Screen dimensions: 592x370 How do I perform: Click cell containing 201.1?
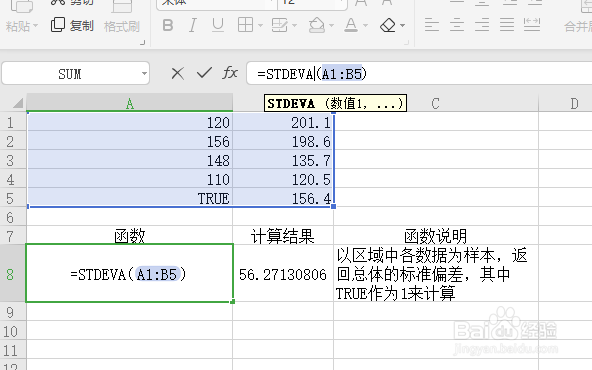coord(283,122)
